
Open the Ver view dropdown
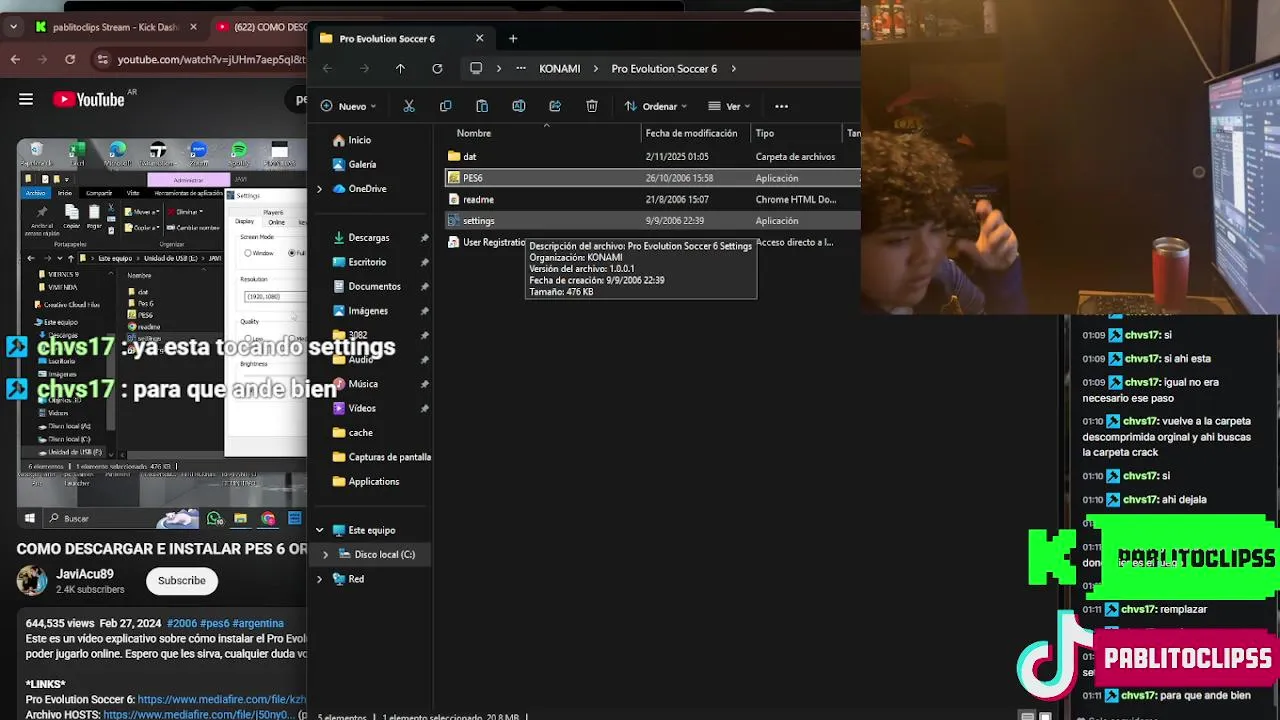[729, 106]
